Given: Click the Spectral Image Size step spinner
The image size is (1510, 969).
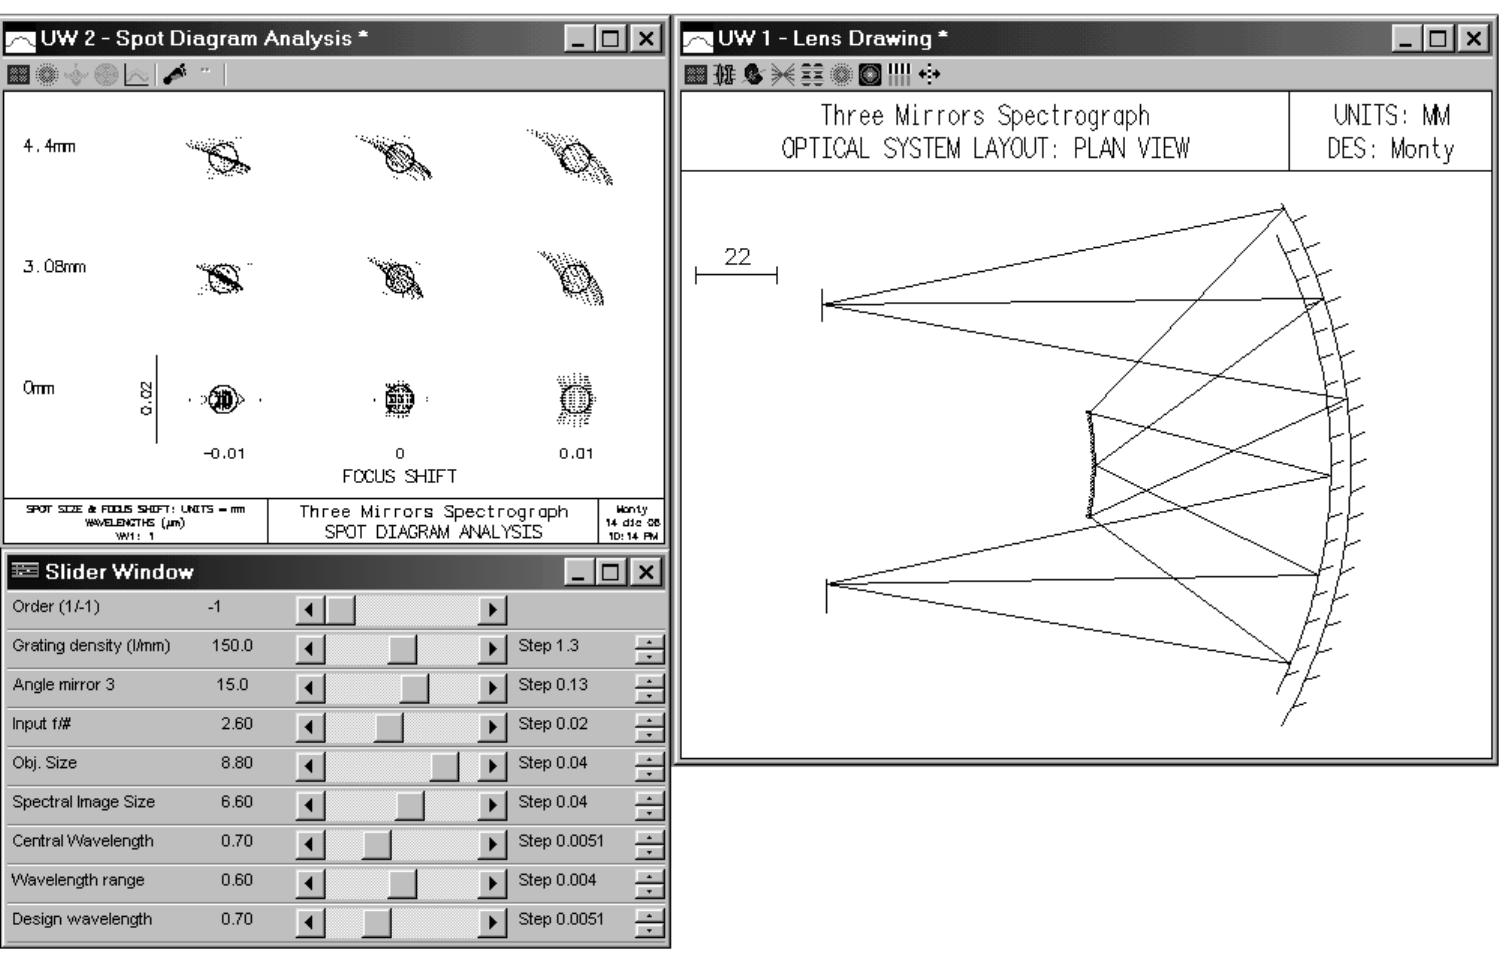Looking at the screenshot, I should [649, 804].
